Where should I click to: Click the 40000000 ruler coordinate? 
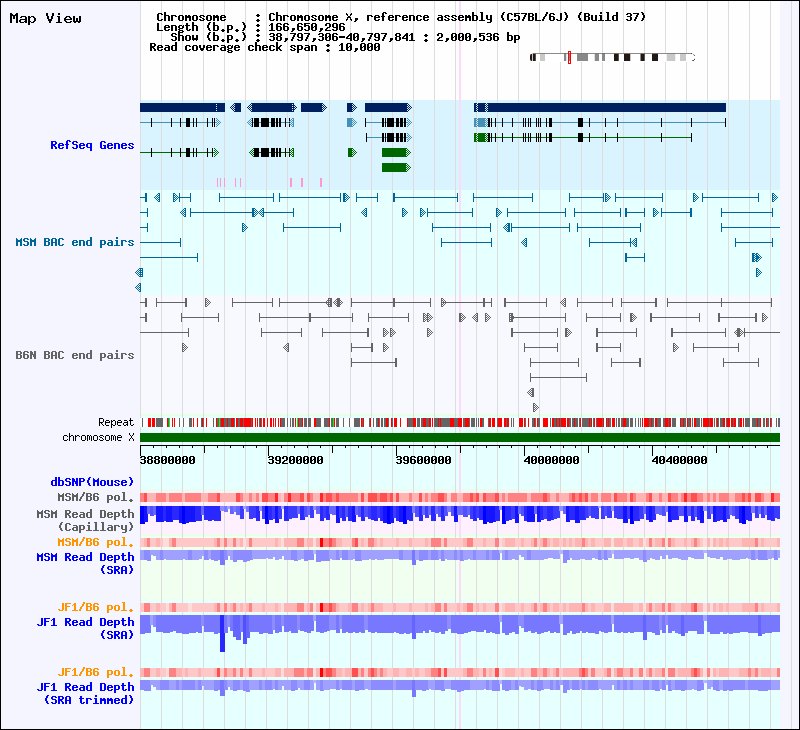coord(552,460)
